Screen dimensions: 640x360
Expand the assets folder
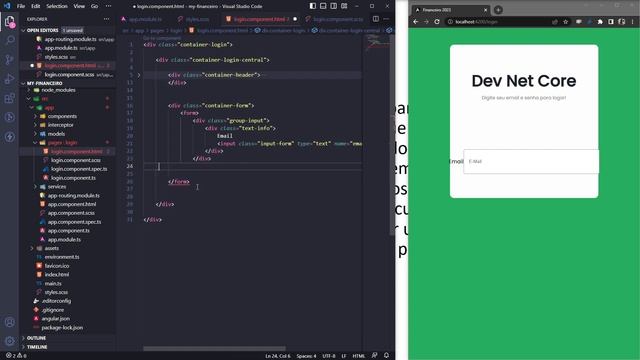(x=51, y=248)
